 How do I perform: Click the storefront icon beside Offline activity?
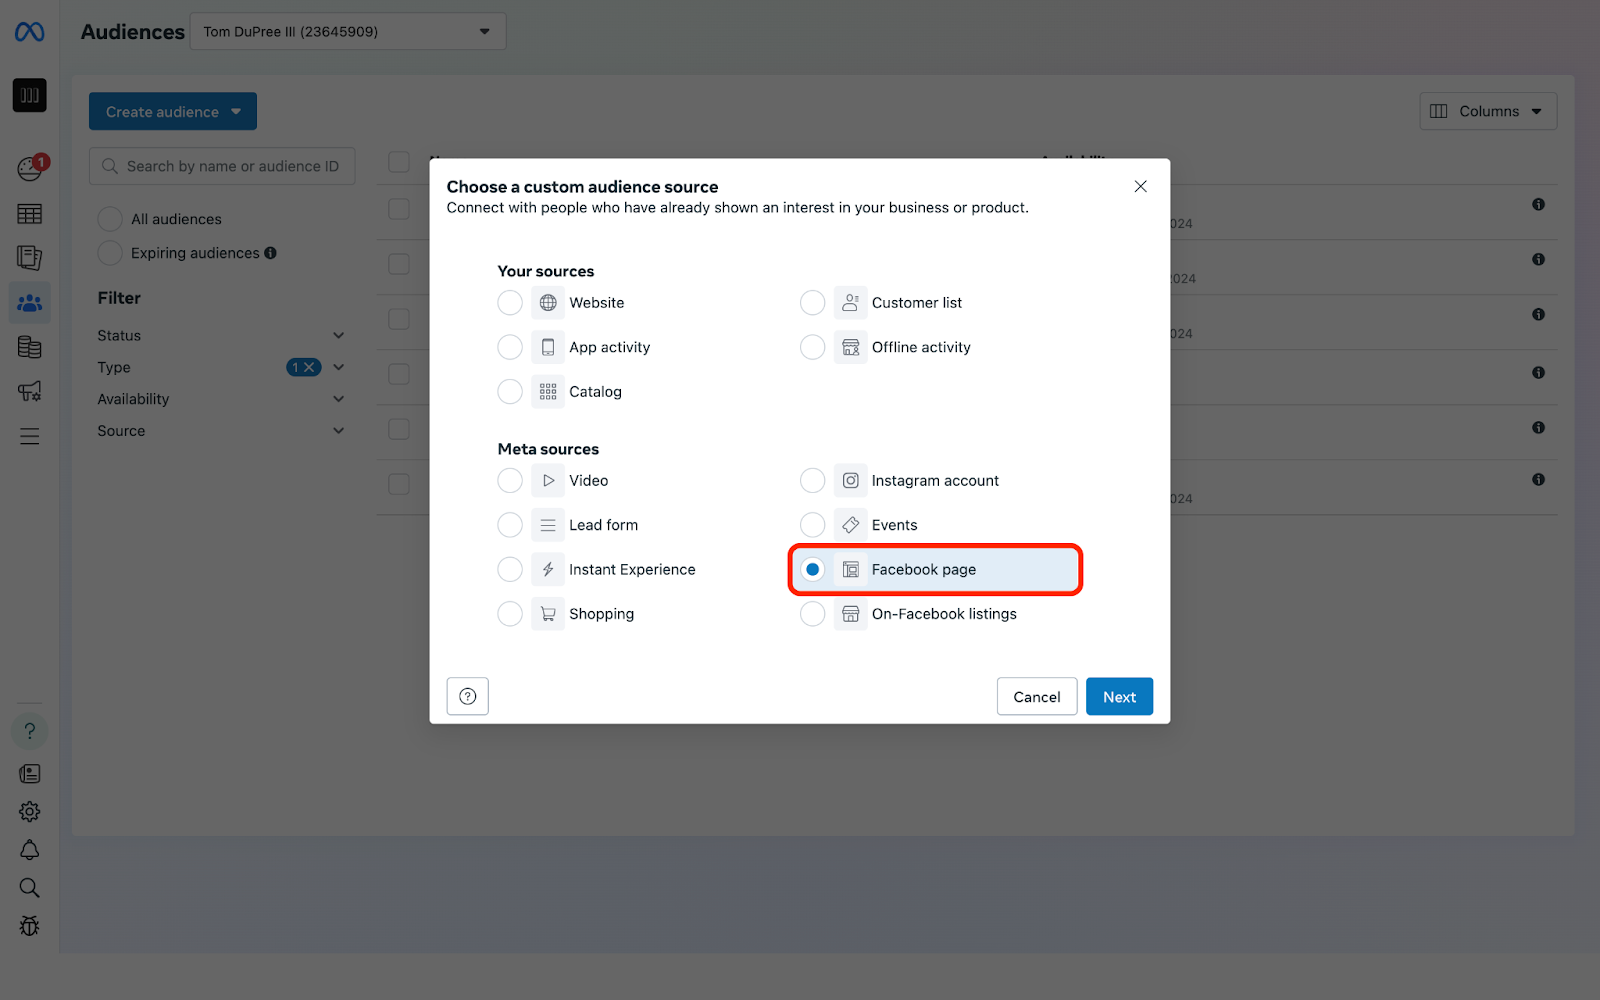point(850,347)
